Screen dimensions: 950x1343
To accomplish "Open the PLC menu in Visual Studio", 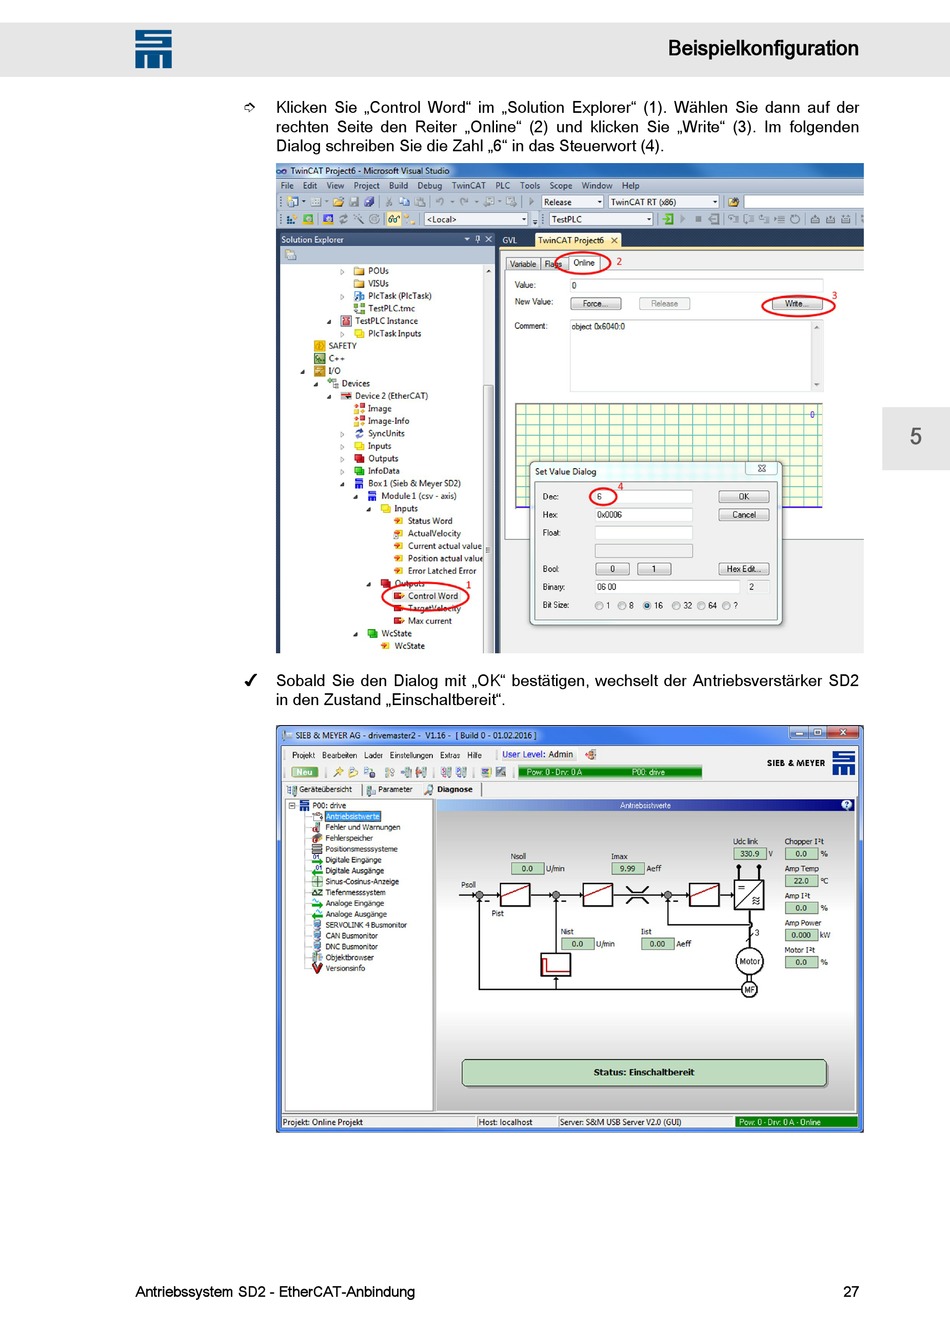I will (502, 186).
